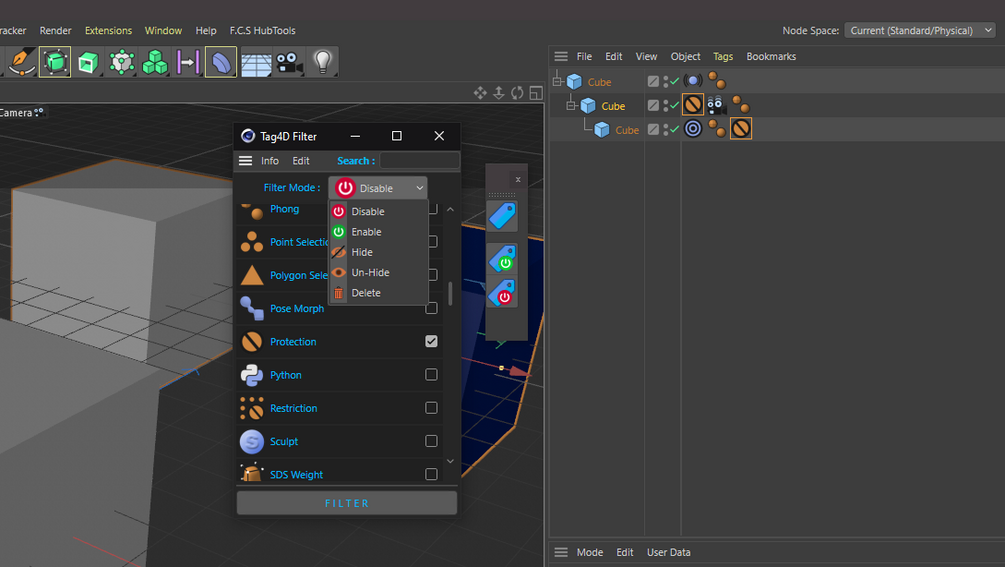This screenshot has height=567, width=1005.
Task: Check the SDS Weight tag checkbox
Action: 431,474
